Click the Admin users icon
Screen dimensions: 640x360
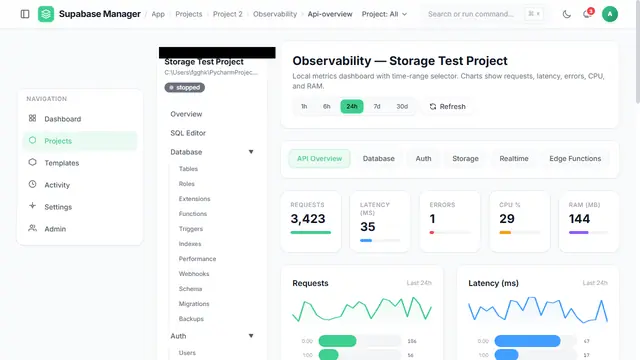33,228
